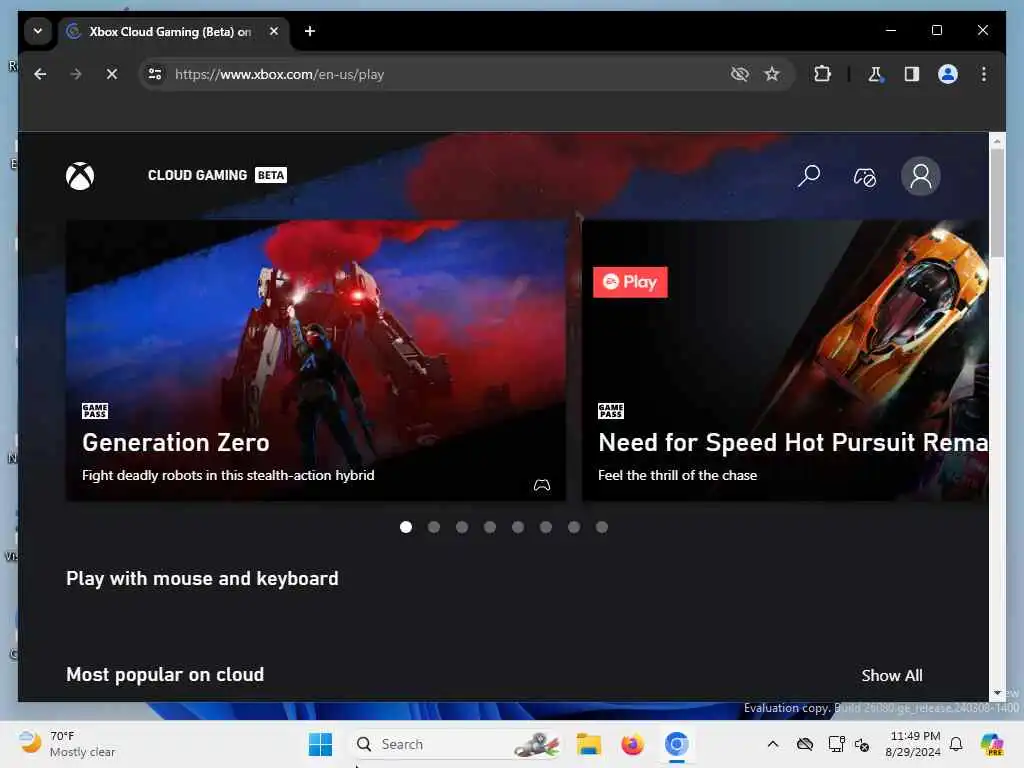The height and width of the screenshot is (768, 1024).
Task: Click the crossed-eye tracking protection icon
Action: click(739, 74)
